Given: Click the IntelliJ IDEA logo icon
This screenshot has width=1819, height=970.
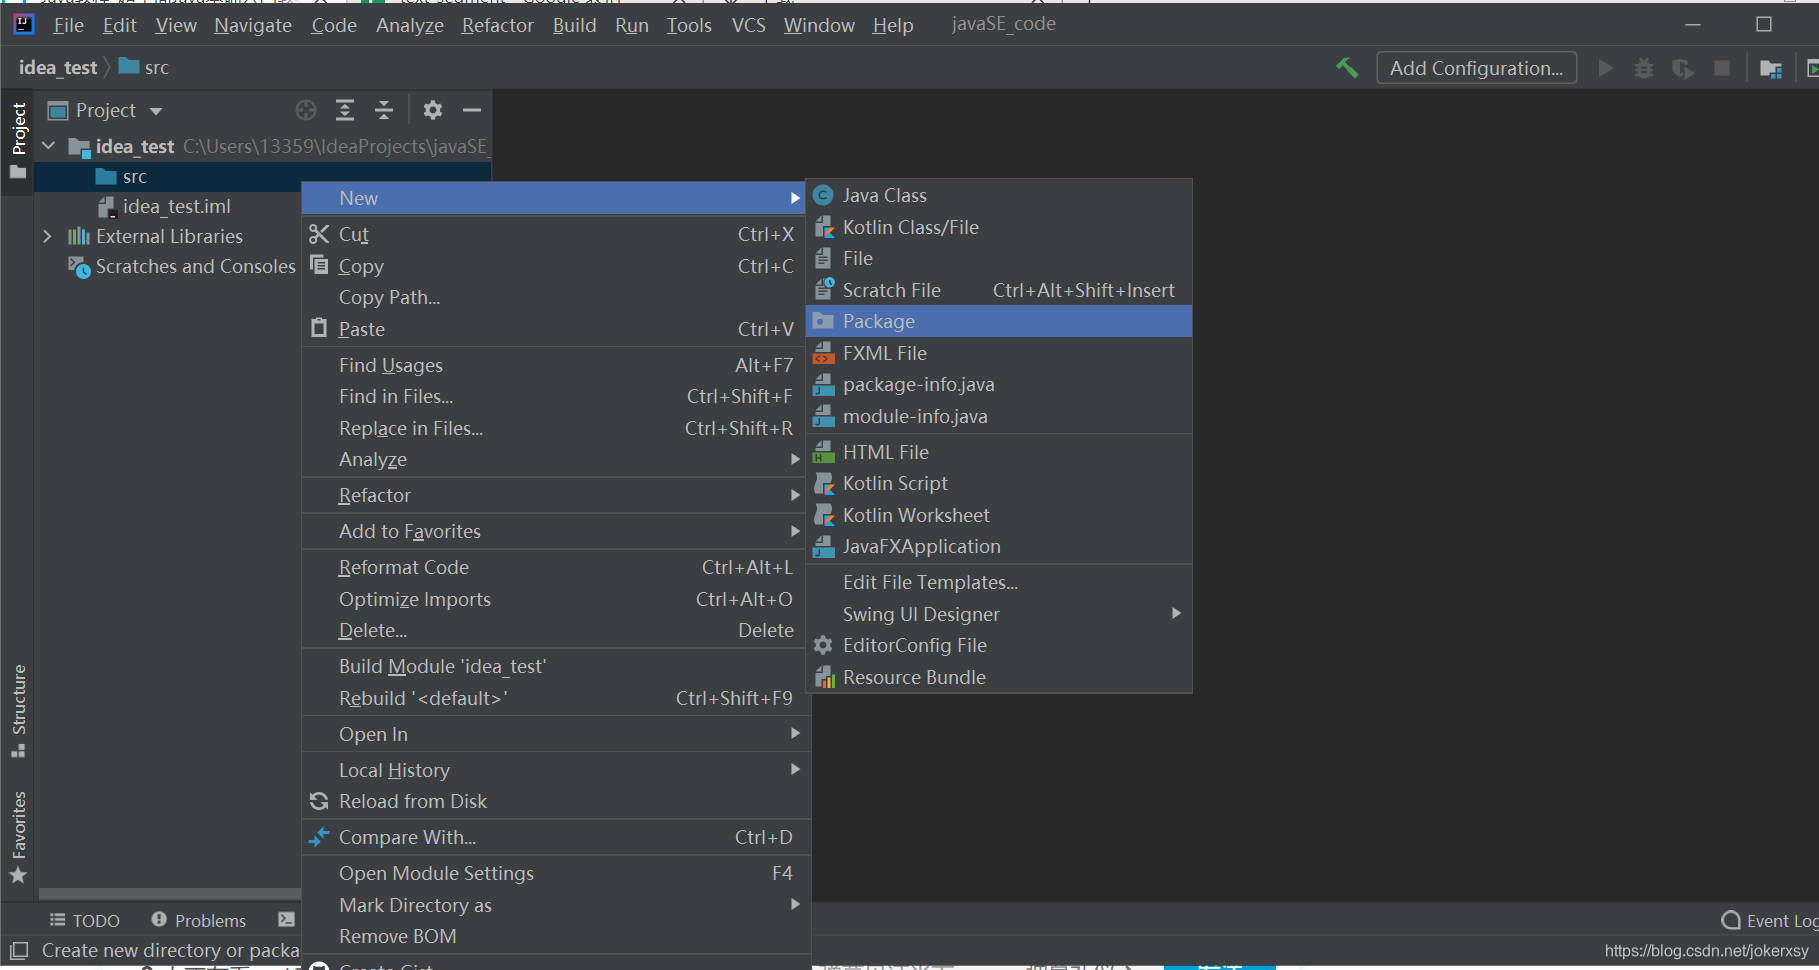Looking at the screenshot, I should click(24, 24).
